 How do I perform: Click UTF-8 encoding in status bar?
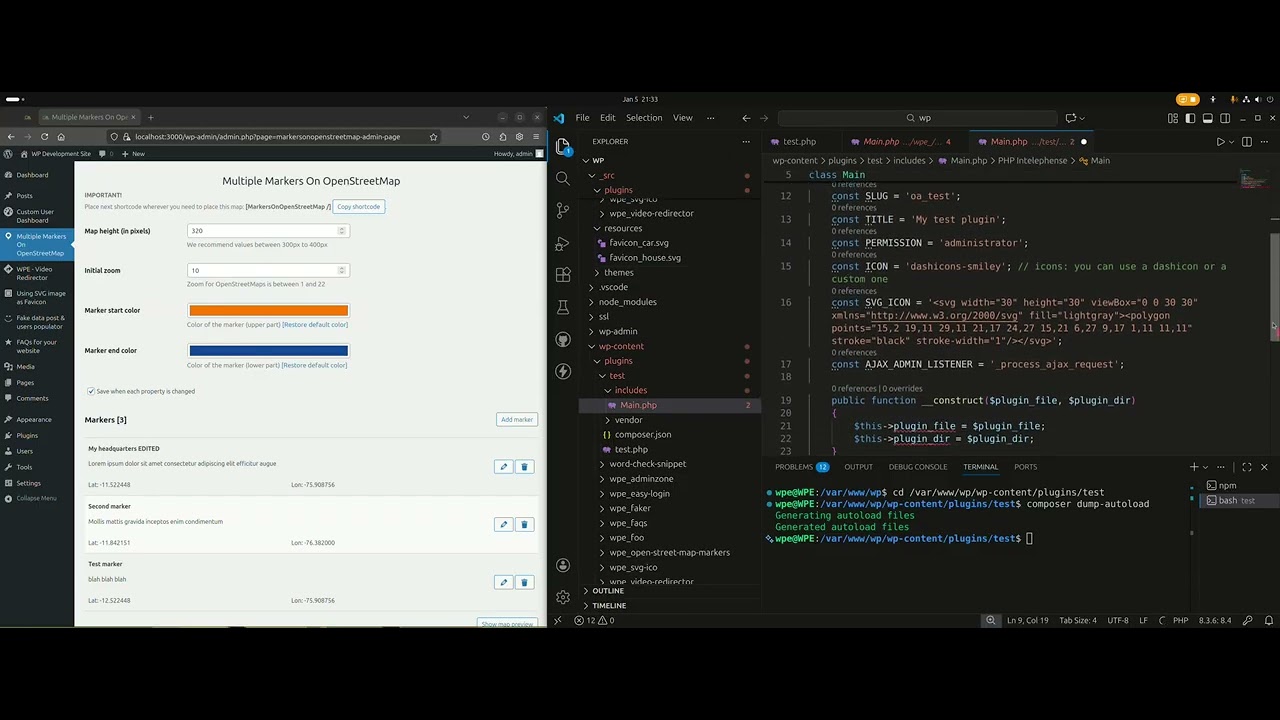tap(1118, 621)
